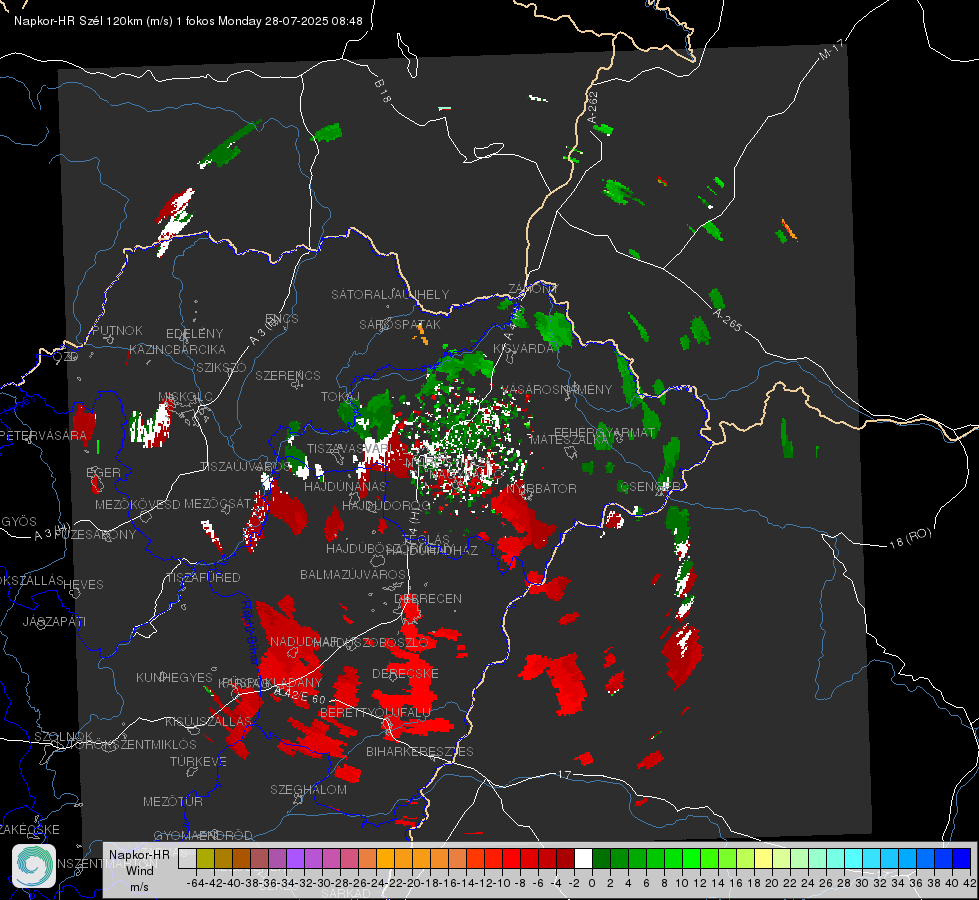The image size is (979, 900).
Task: Click the HEVES city label
Action: click(x=84, y=585)
